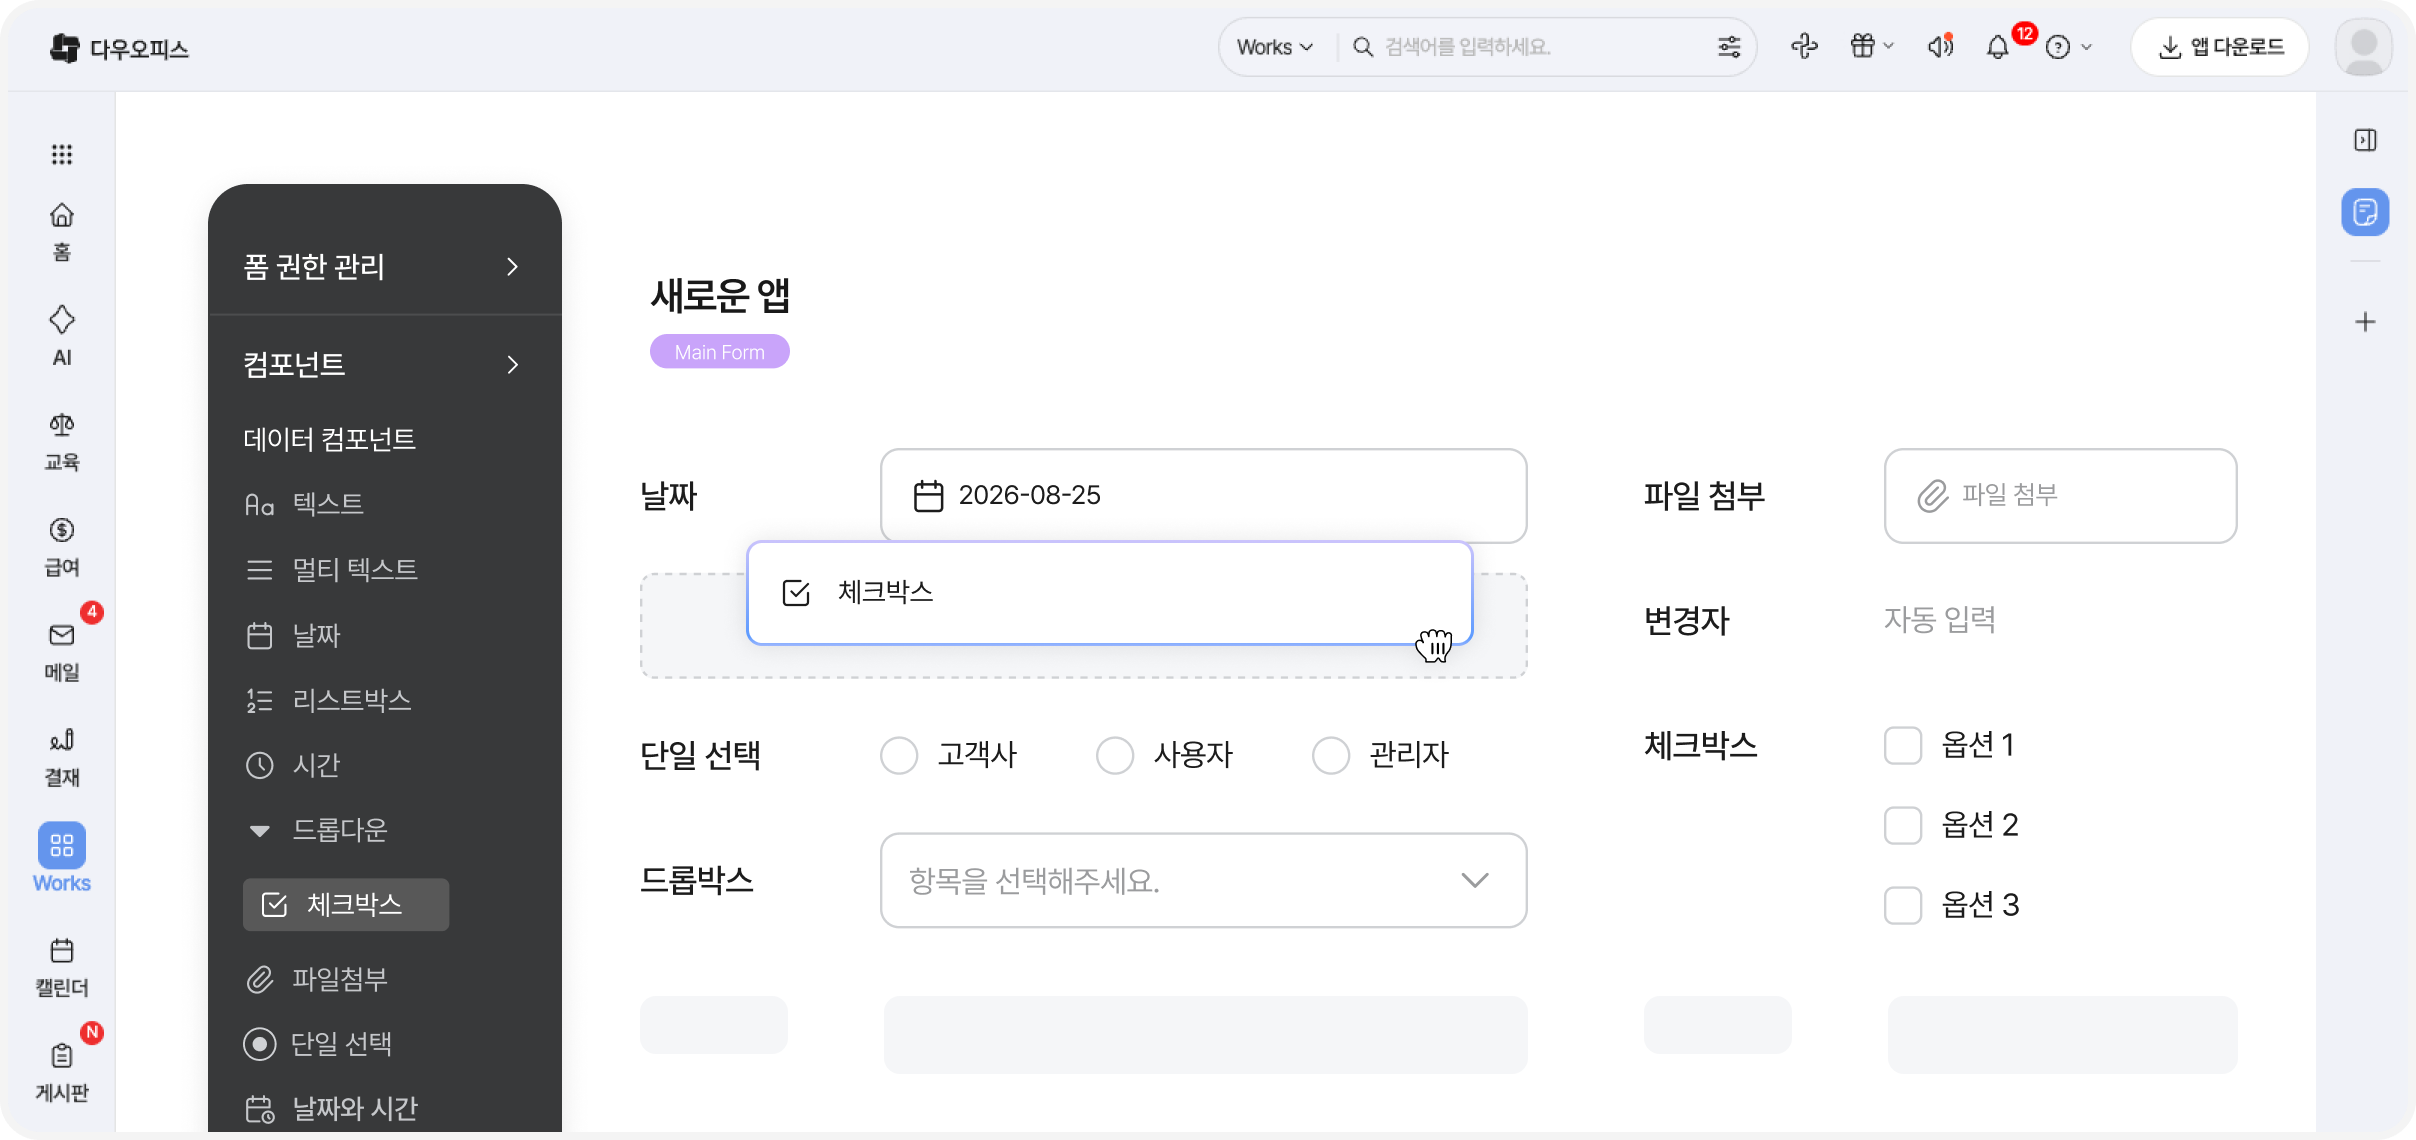The height and width of the screenshot is (1140, 2416).
Task: Open the help question mark menu
Action: pyautogui.click(x=2069, y=47)
